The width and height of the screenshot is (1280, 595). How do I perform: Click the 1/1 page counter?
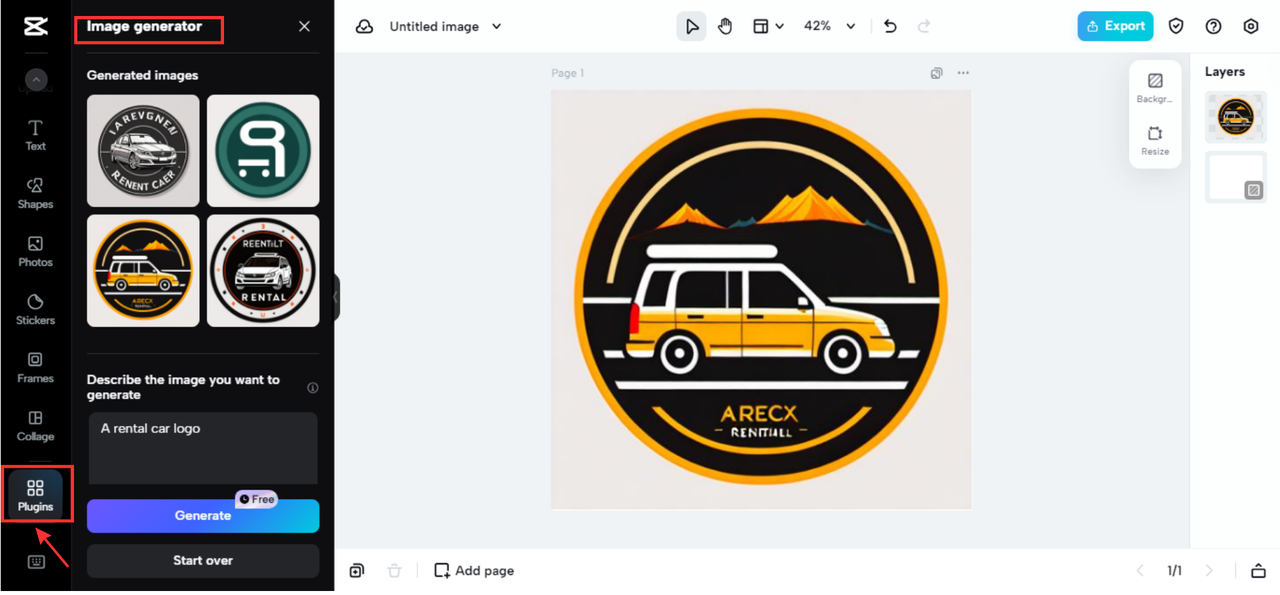pos(1175,571)
